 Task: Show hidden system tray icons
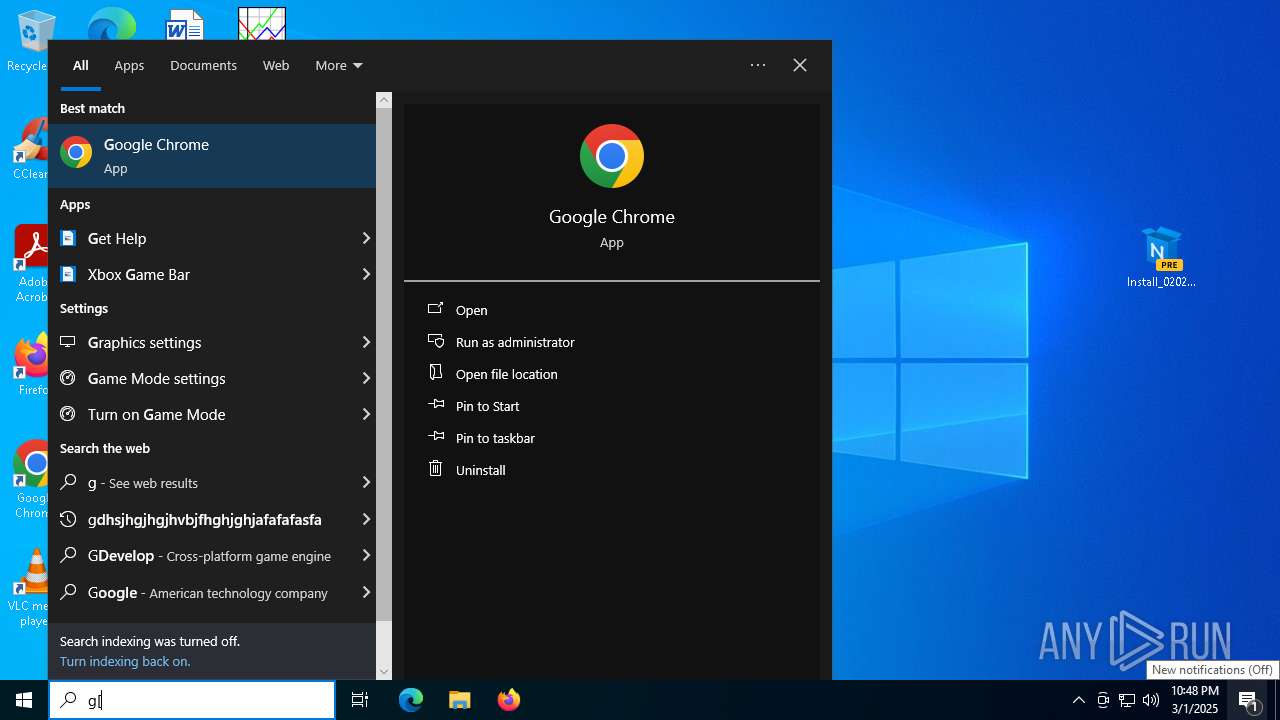click(x=1079, y=700)
